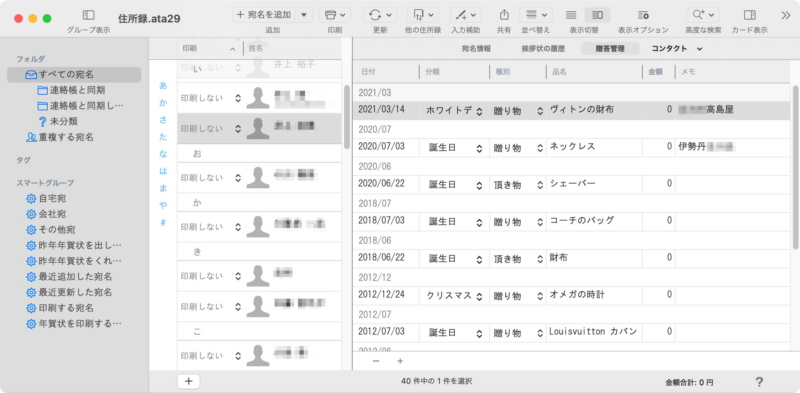Image resolution: width=800 pixels, height=393 pixels.
Task: Sort gift table by 日付 header
Action: (x=386, y=72)
